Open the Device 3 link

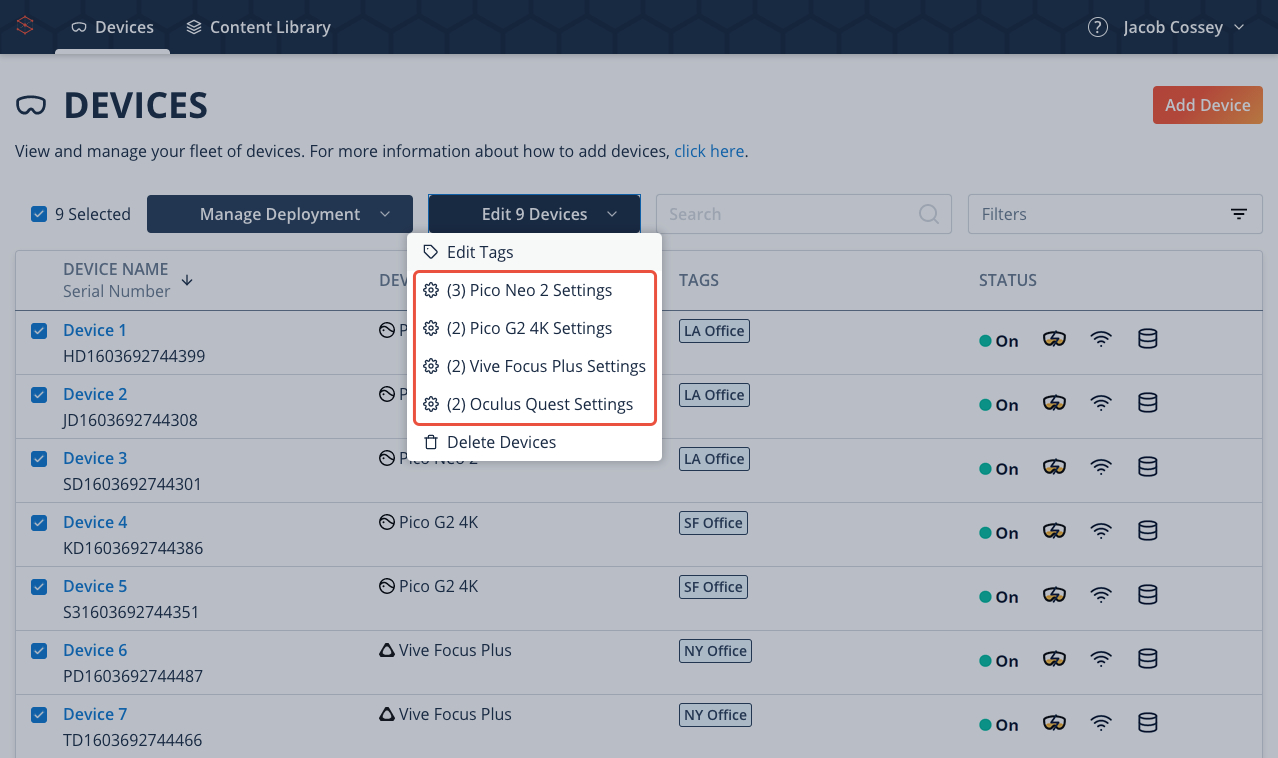coord(95,458)
